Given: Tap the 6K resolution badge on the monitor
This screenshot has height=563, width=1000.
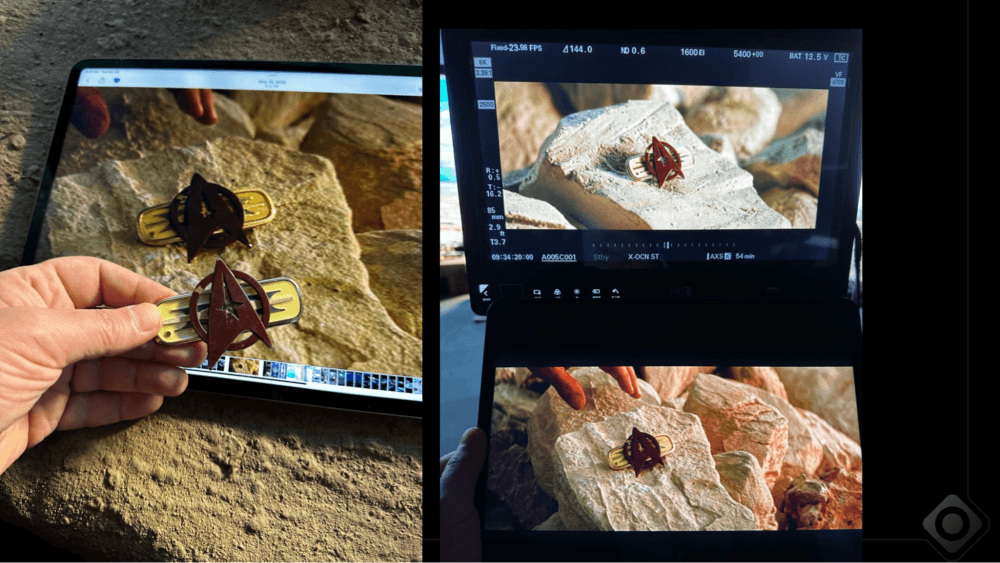Looking at the screenshot, I should (483, 62).
